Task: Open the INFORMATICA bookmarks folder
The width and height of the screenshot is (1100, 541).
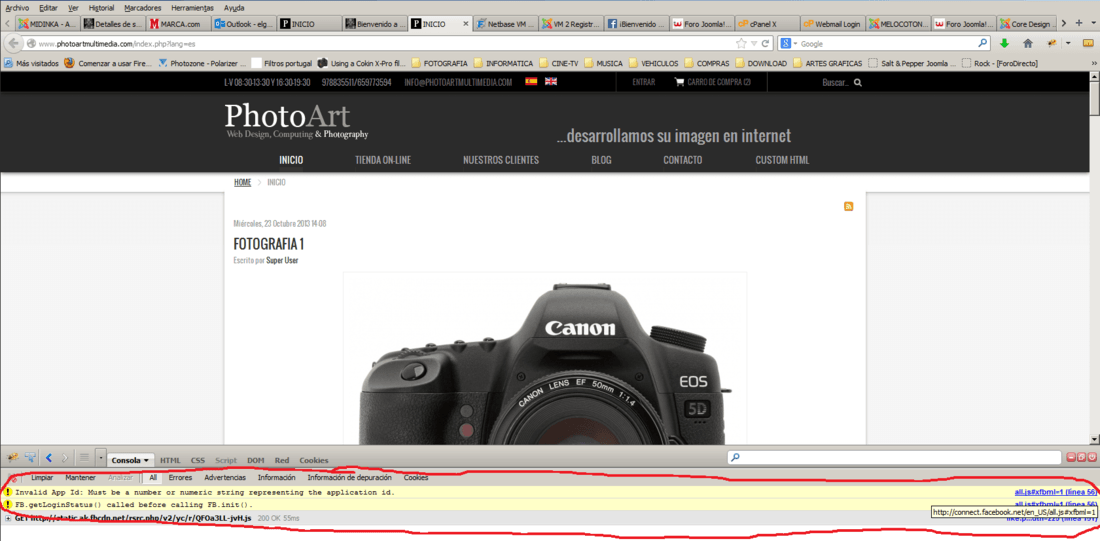Action: click(502, 63)
